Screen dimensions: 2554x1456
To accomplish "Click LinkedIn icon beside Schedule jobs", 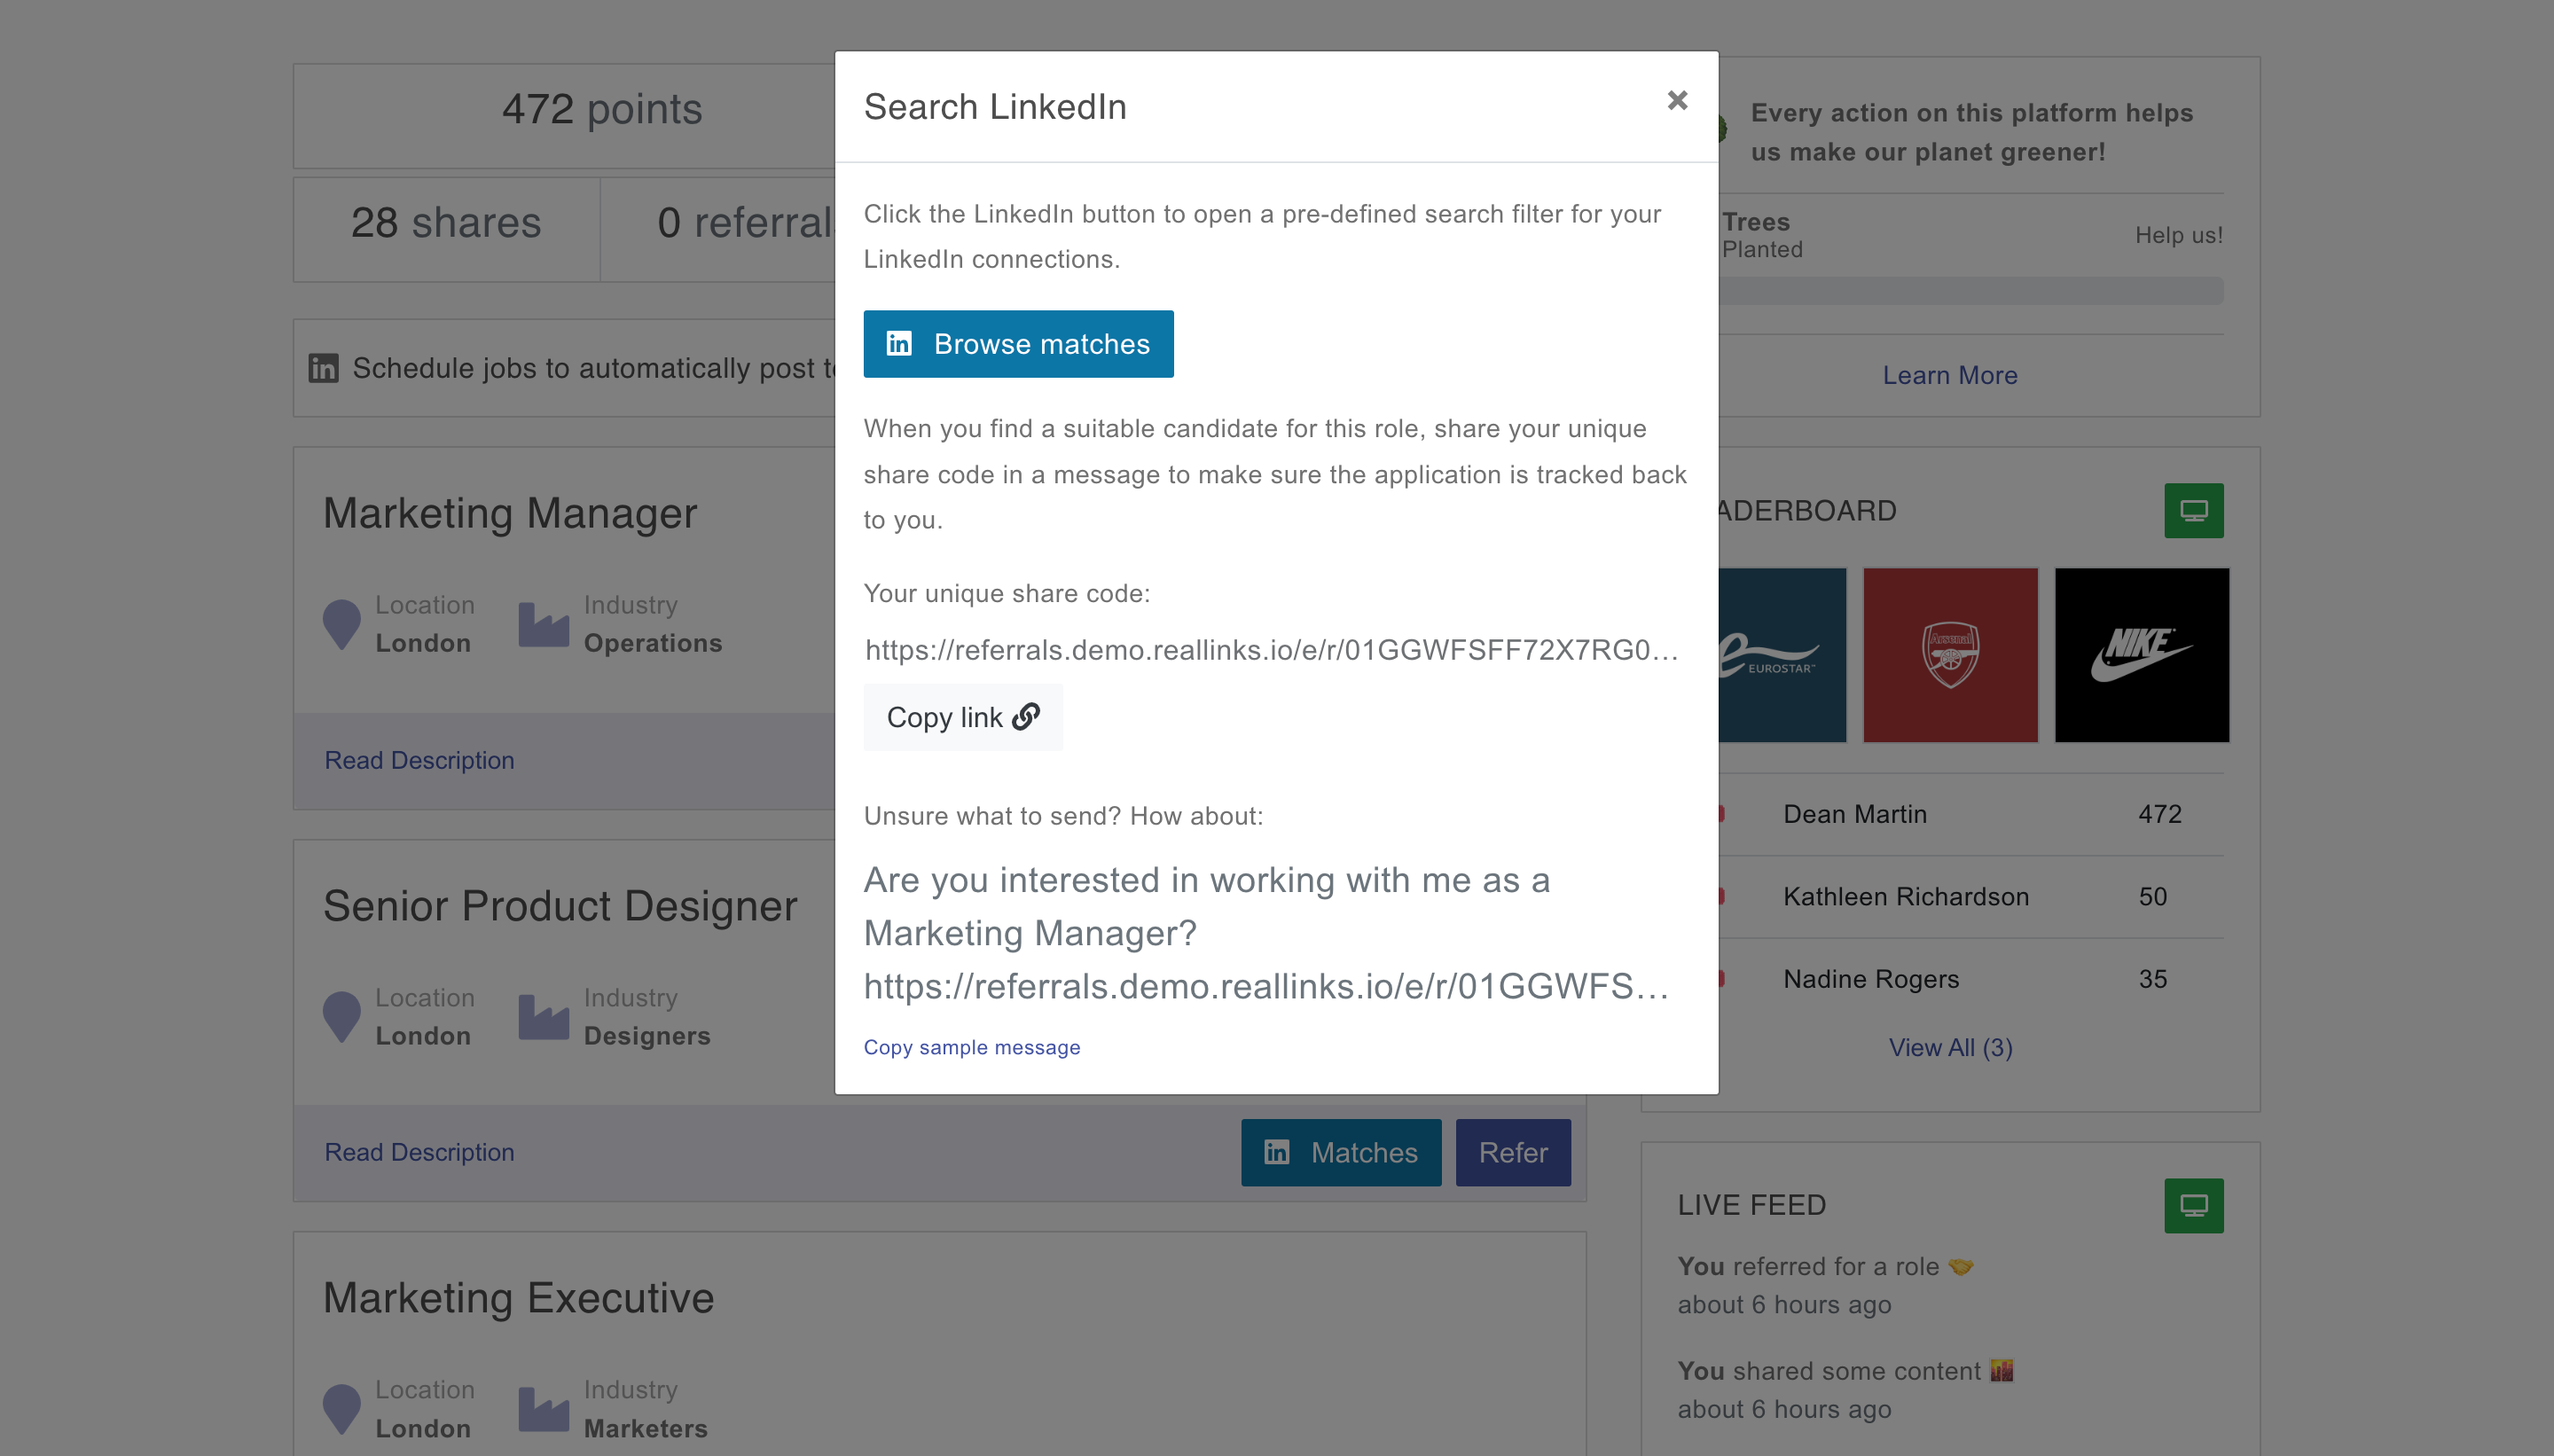I will (323, 368).
